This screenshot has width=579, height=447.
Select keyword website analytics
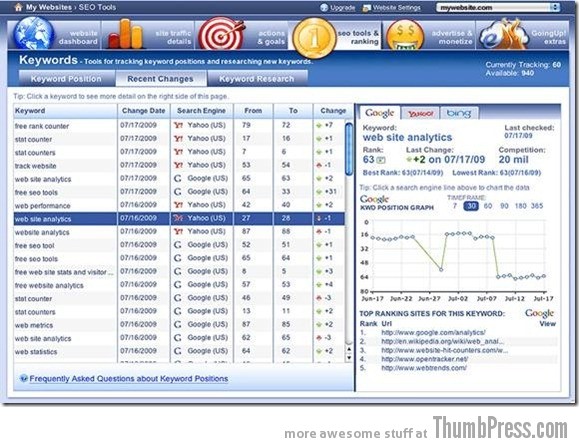[42, 233]
